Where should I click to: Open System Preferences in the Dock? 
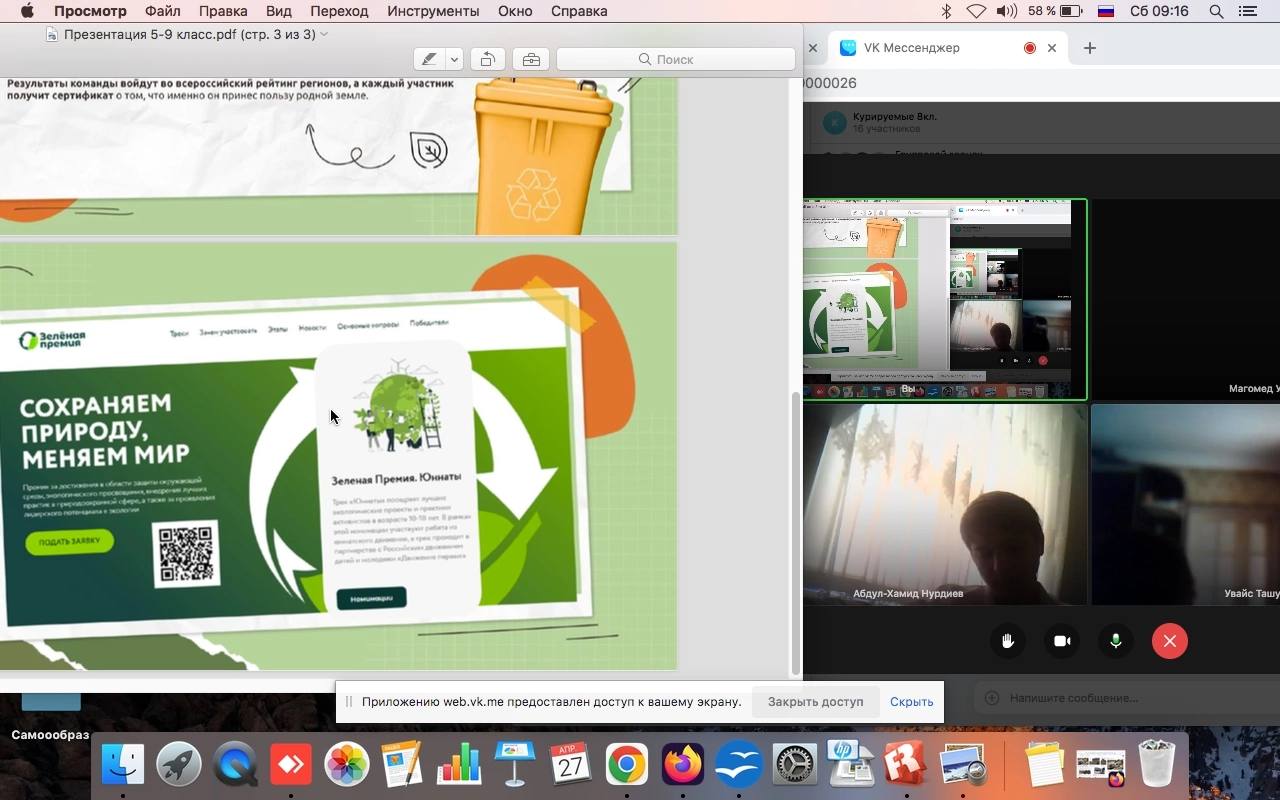795,766
